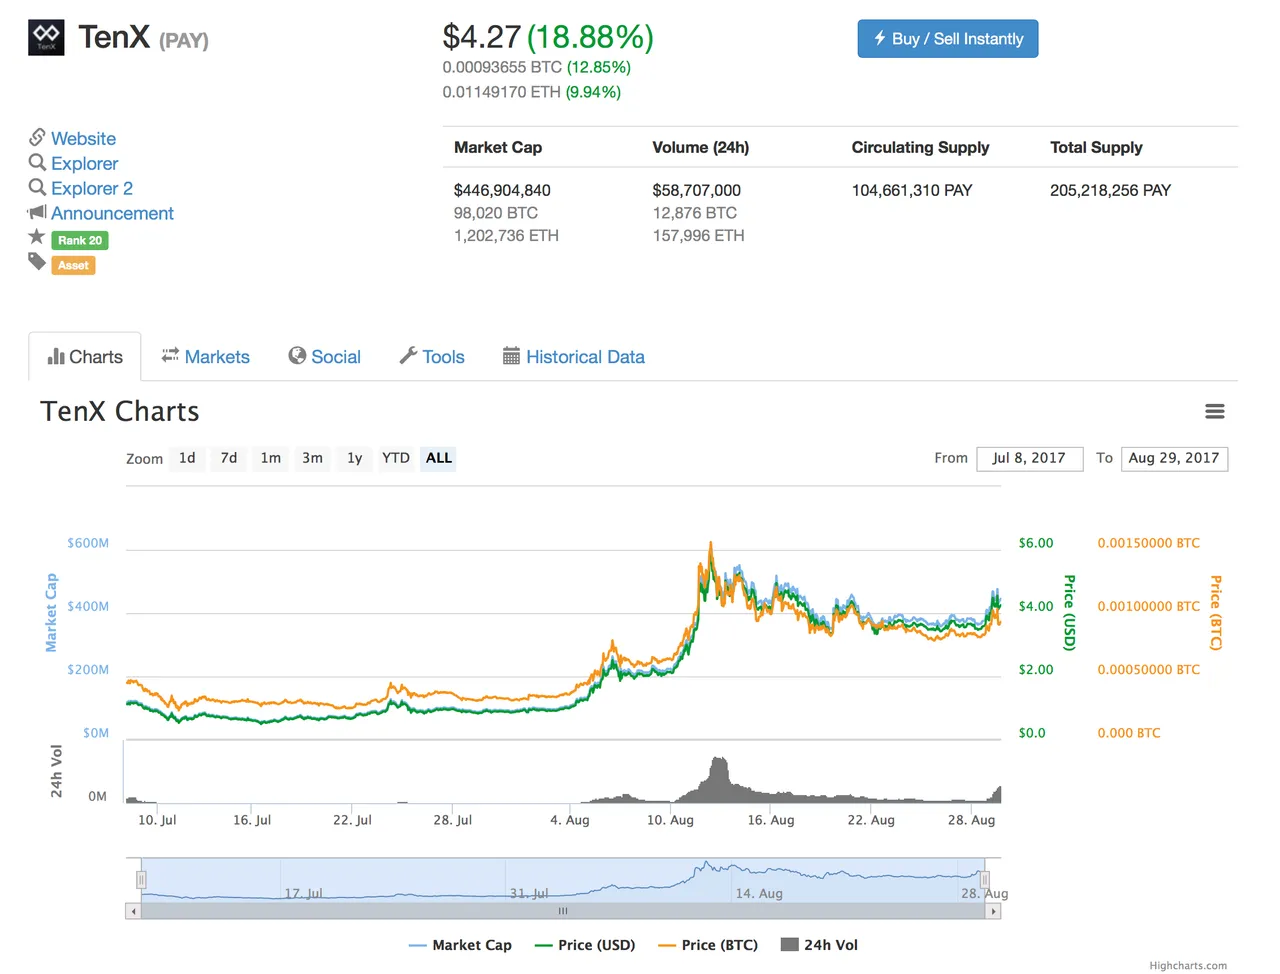1280x974 pixels.
Task: Click the chain link icon beside Website
Action: coord(37,137)
